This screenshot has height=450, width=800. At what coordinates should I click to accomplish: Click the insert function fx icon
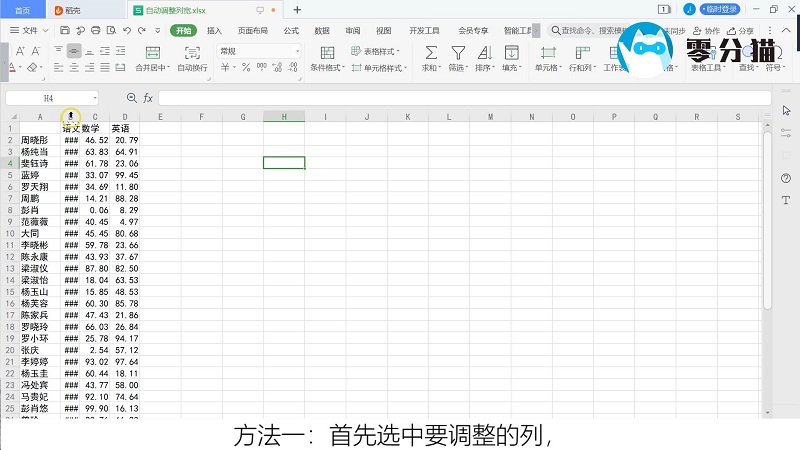[148, 98]
